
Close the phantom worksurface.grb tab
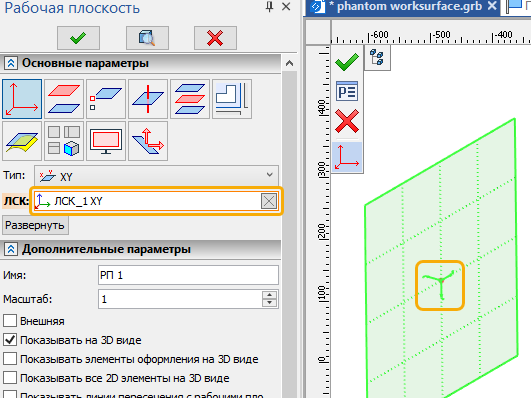coord(492,6)
